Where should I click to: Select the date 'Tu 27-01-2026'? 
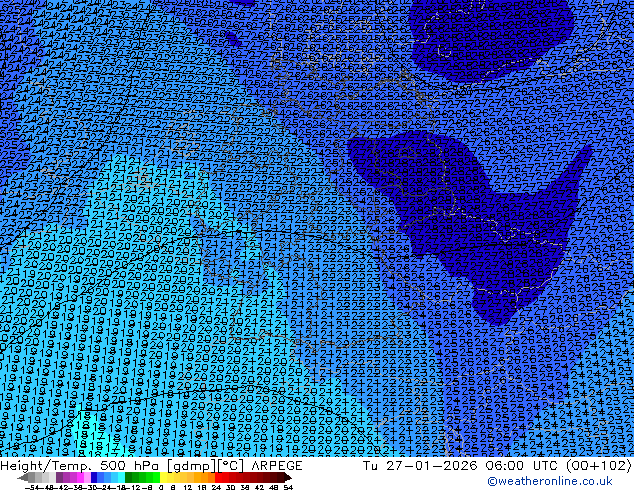[x=420, y=465]
